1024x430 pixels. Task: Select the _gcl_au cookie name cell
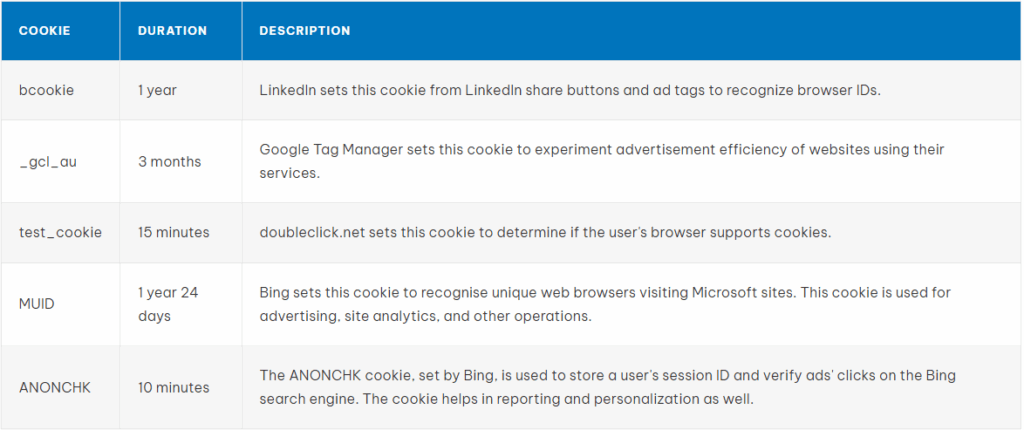tap(47, 161)
